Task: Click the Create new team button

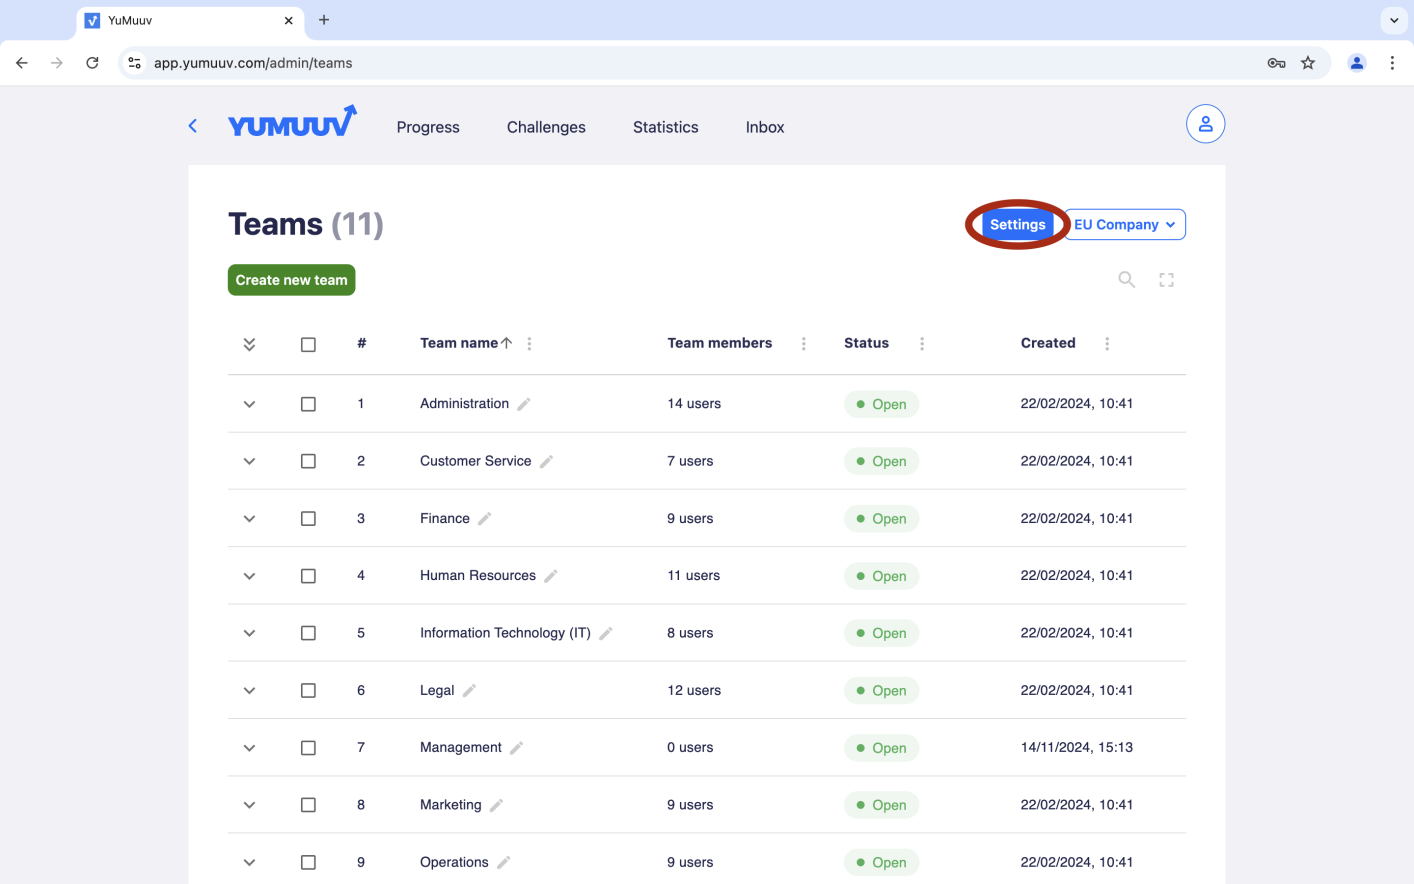Action: click(x=292, y=280)
